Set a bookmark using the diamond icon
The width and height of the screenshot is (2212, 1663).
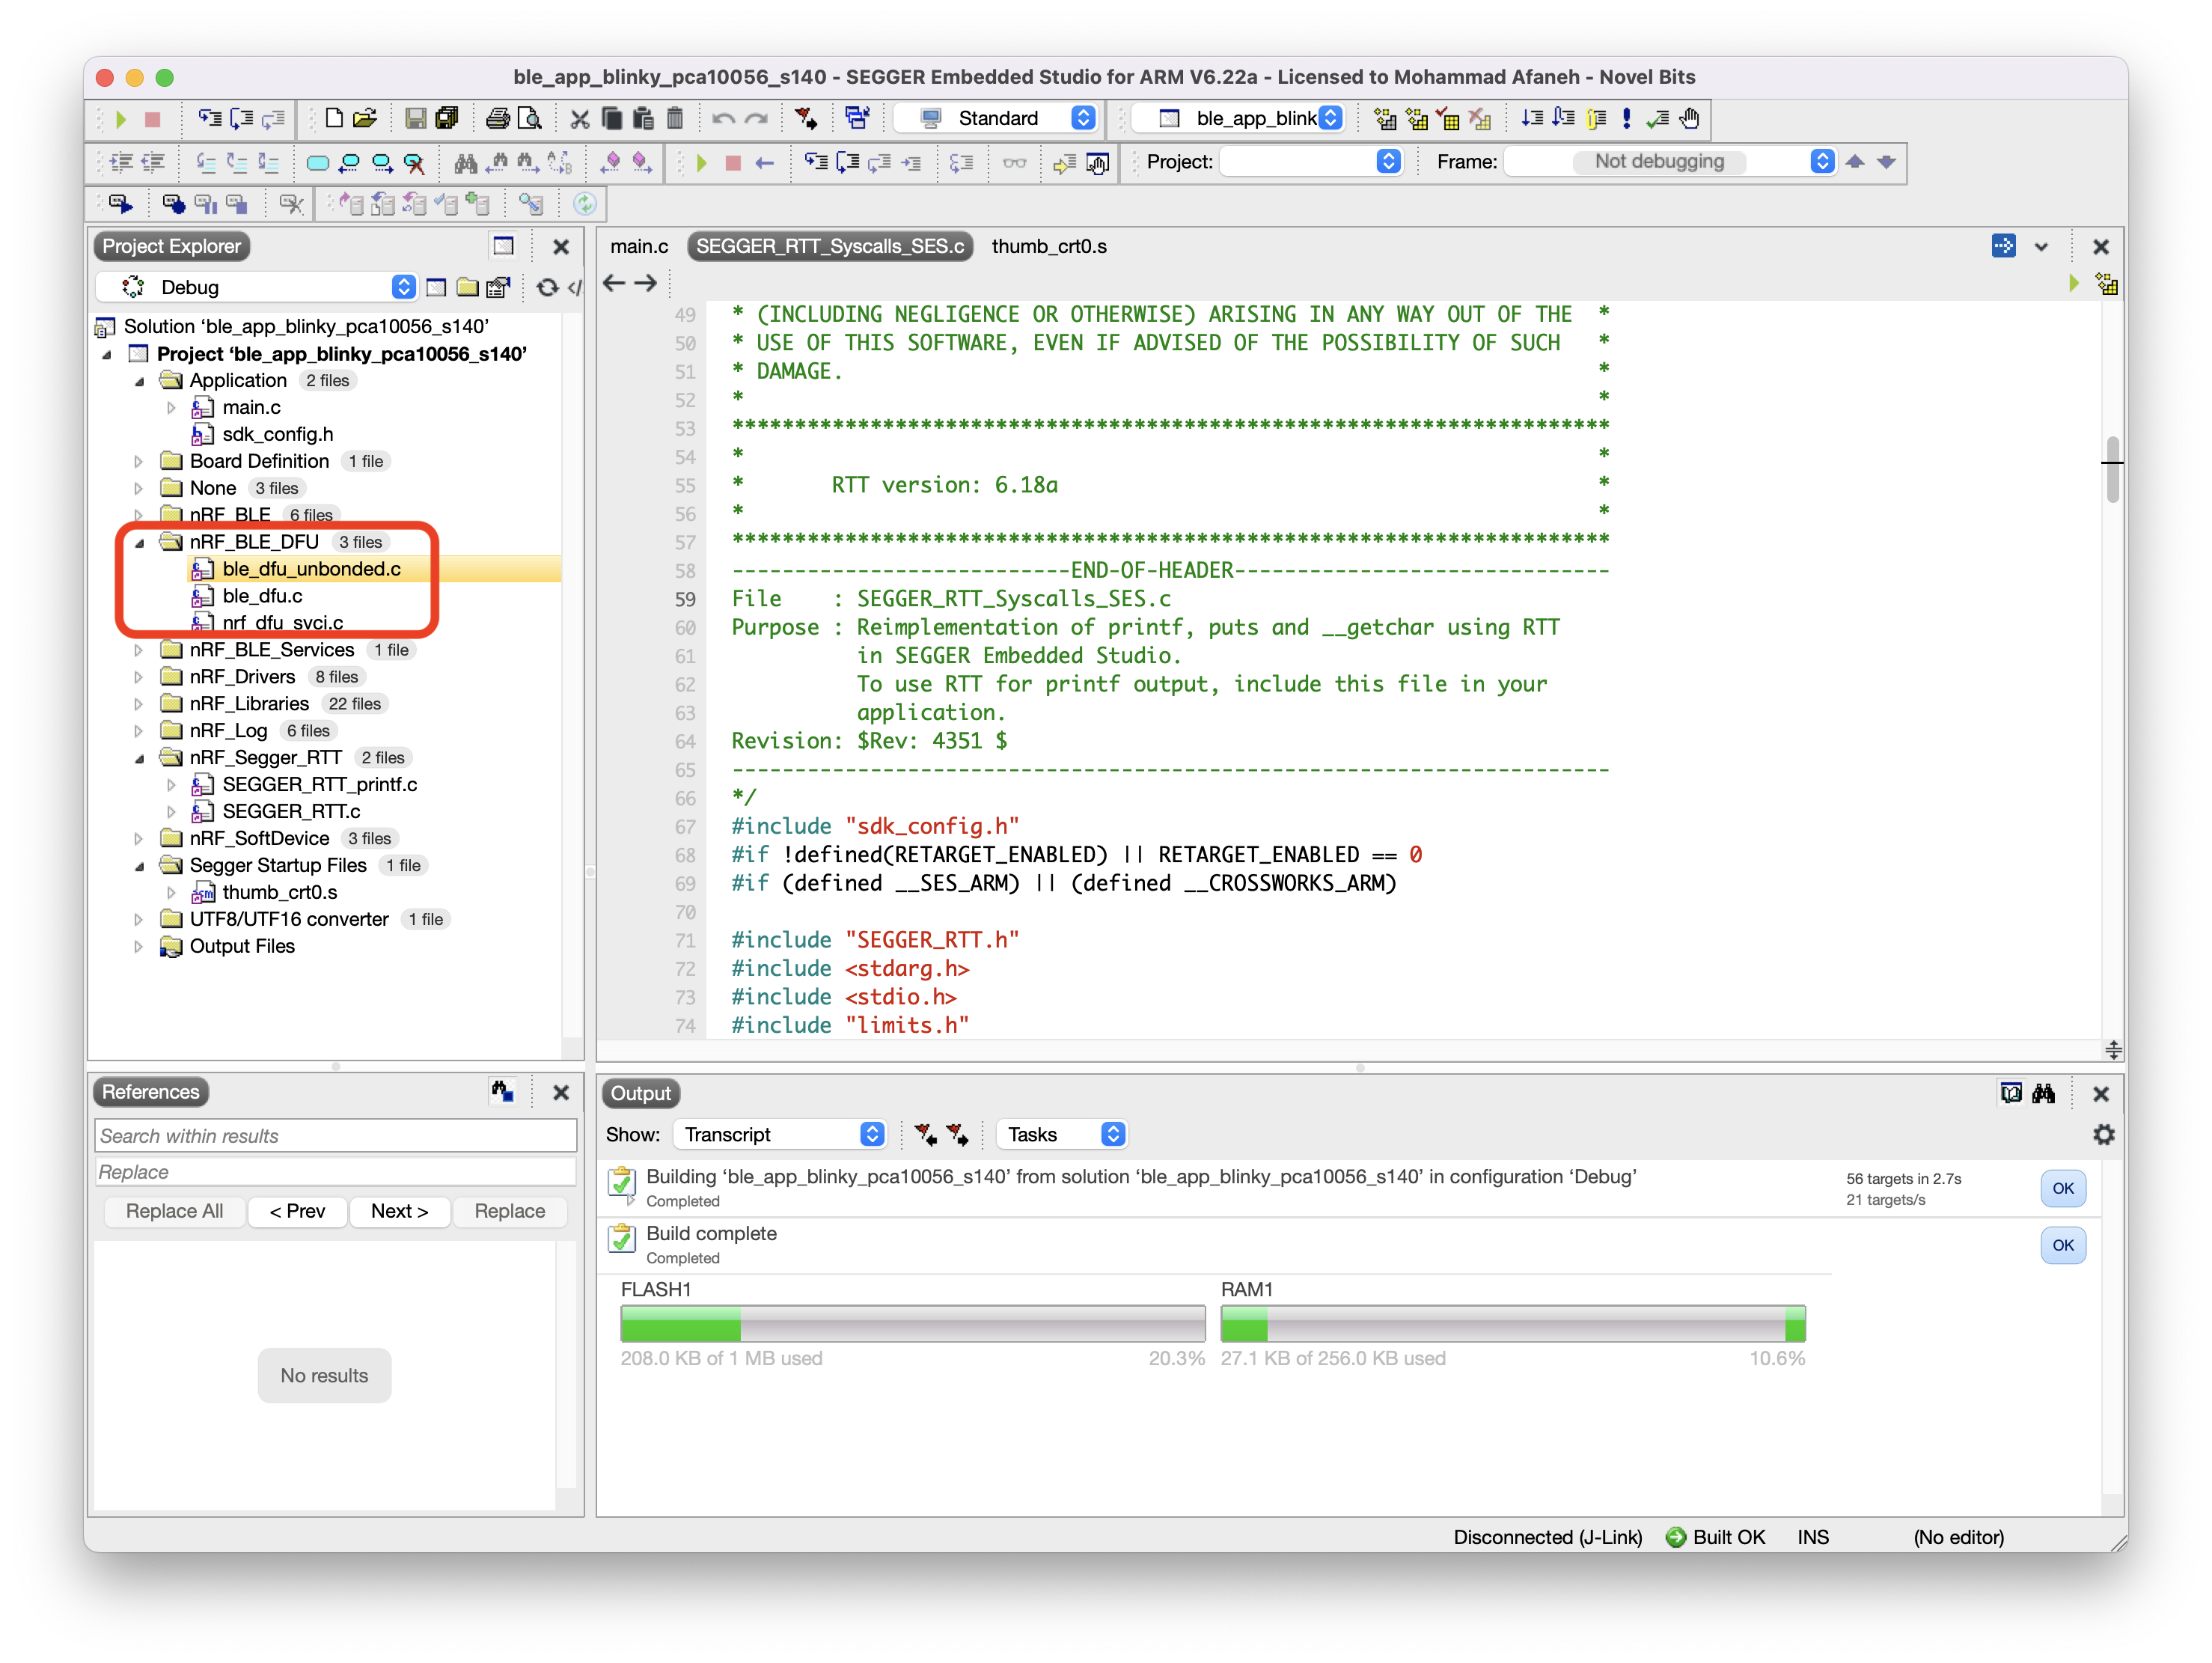(x=611, y=162)
